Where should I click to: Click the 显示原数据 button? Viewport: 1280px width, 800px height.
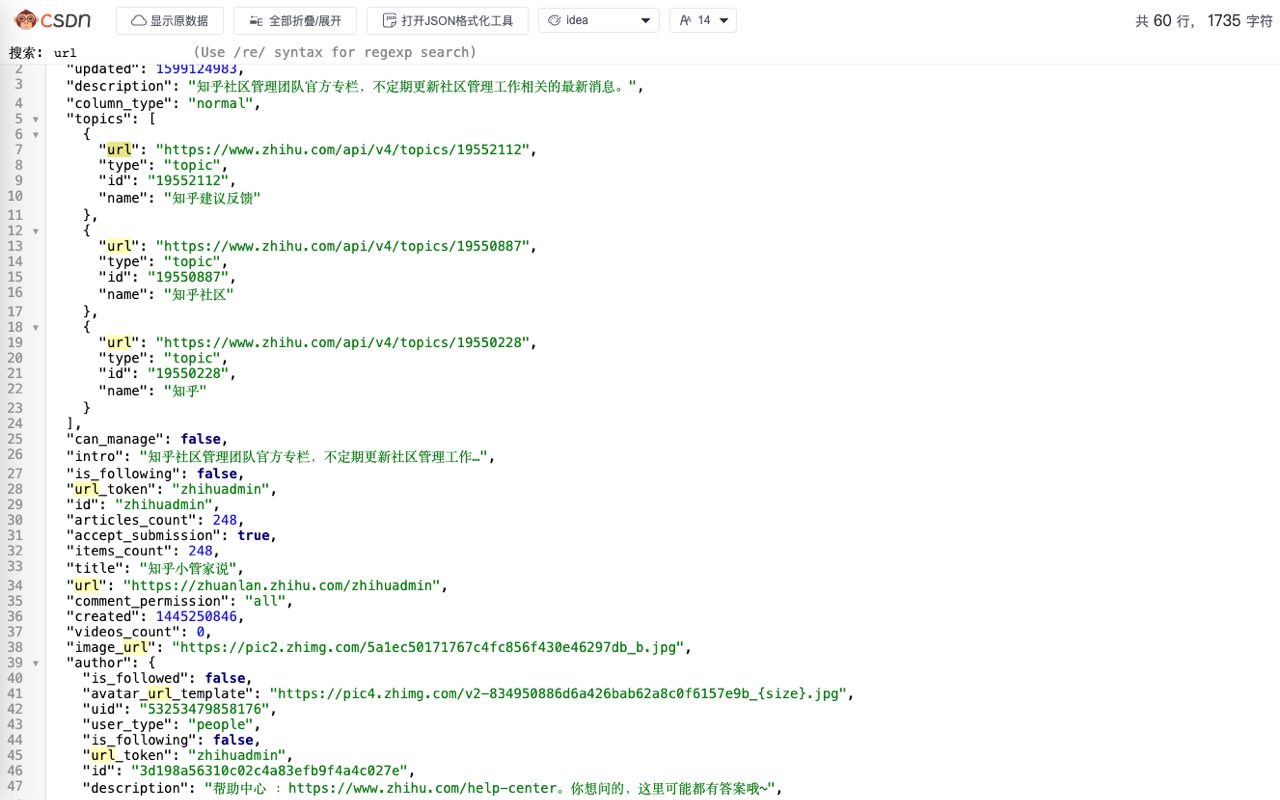click(170, 20)
